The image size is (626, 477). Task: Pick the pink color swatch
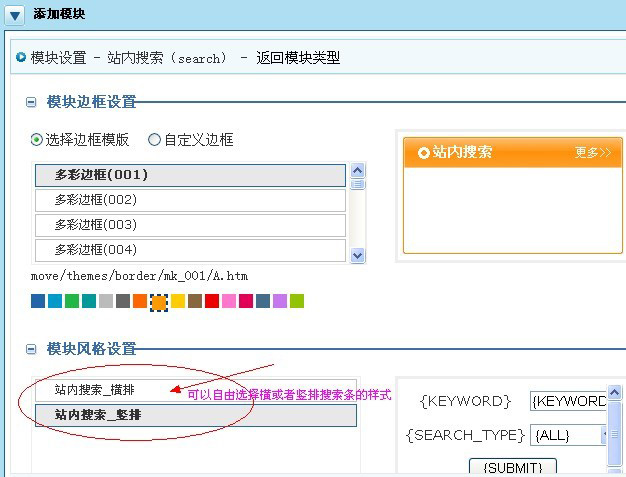click(x=229, y=301)
